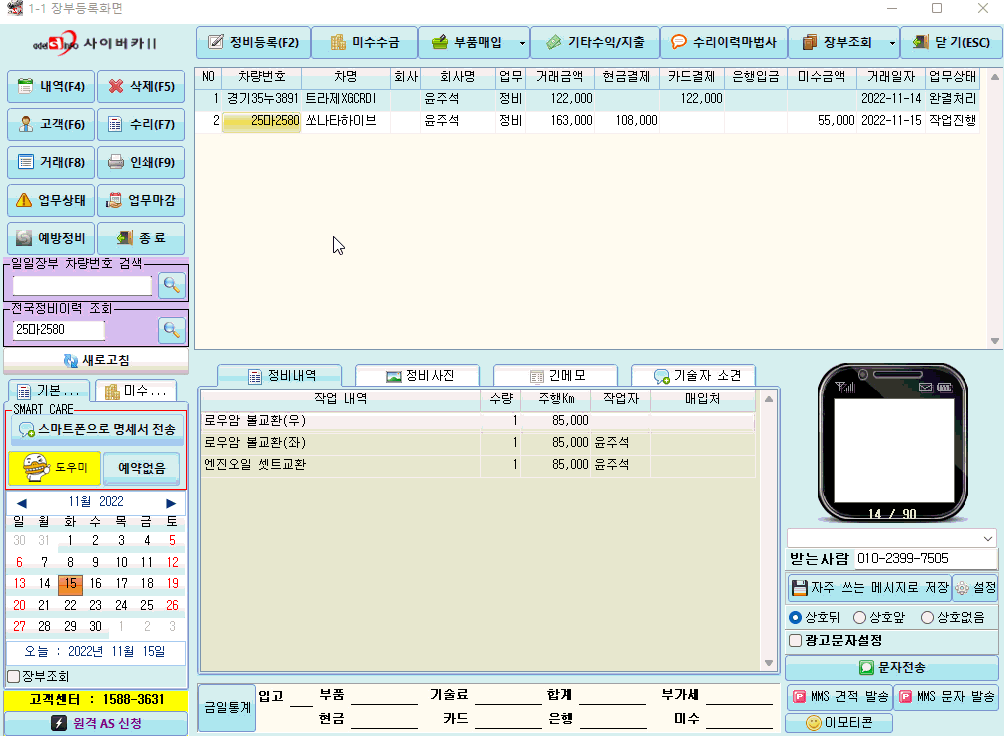Image resolution: width=1004 pixels, height=736 pixels.
Task: Select the 상호앞 radio option
Action: [859, 617]
